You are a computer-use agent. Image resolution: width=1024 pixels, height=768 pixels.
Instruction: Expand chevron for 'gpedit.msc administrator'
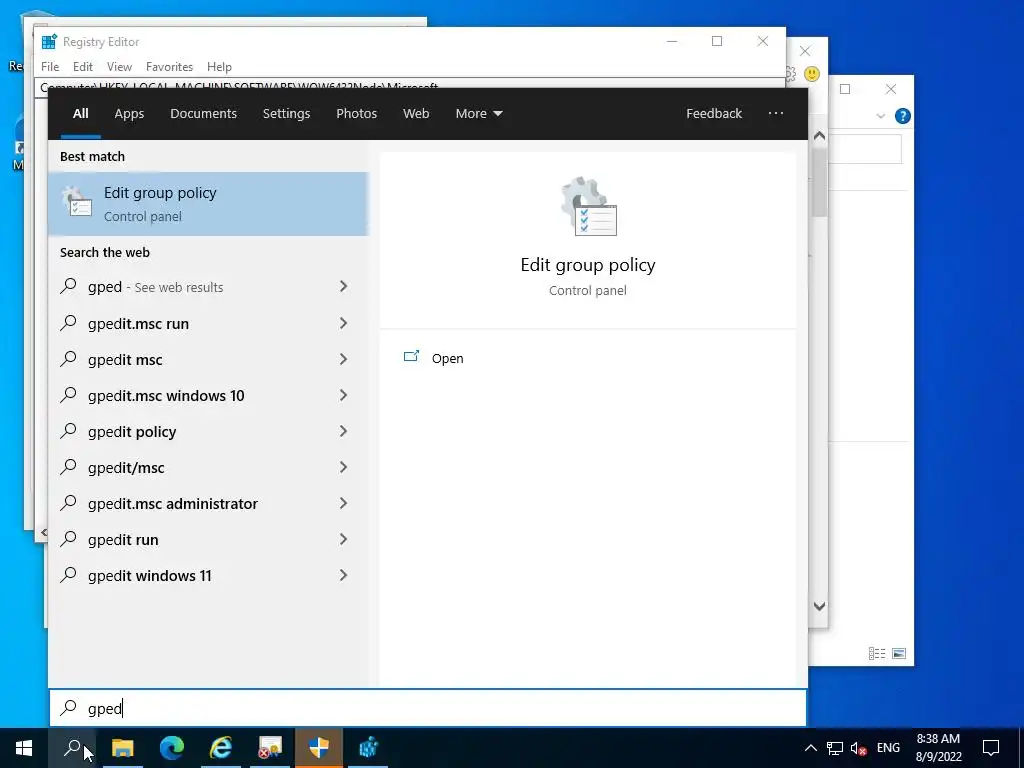coord(344,502)
